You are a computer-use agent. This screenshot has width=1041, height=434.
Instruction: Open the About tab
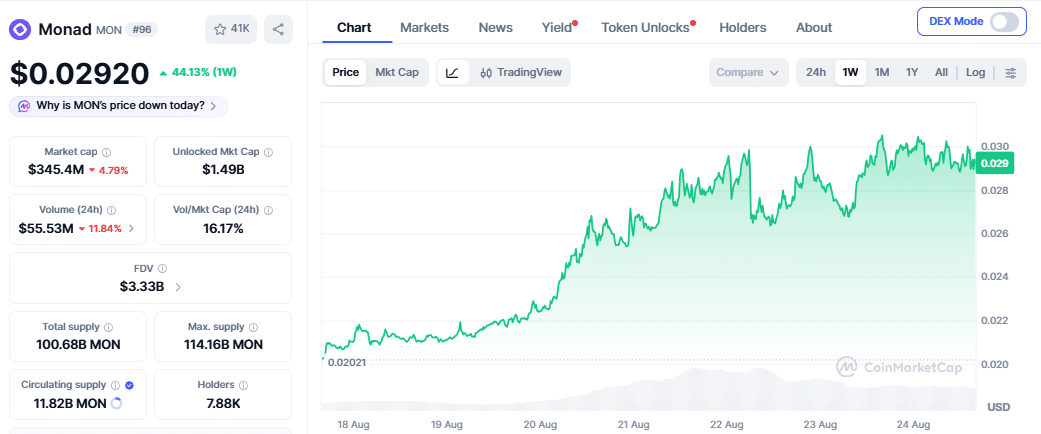point(814,28)
